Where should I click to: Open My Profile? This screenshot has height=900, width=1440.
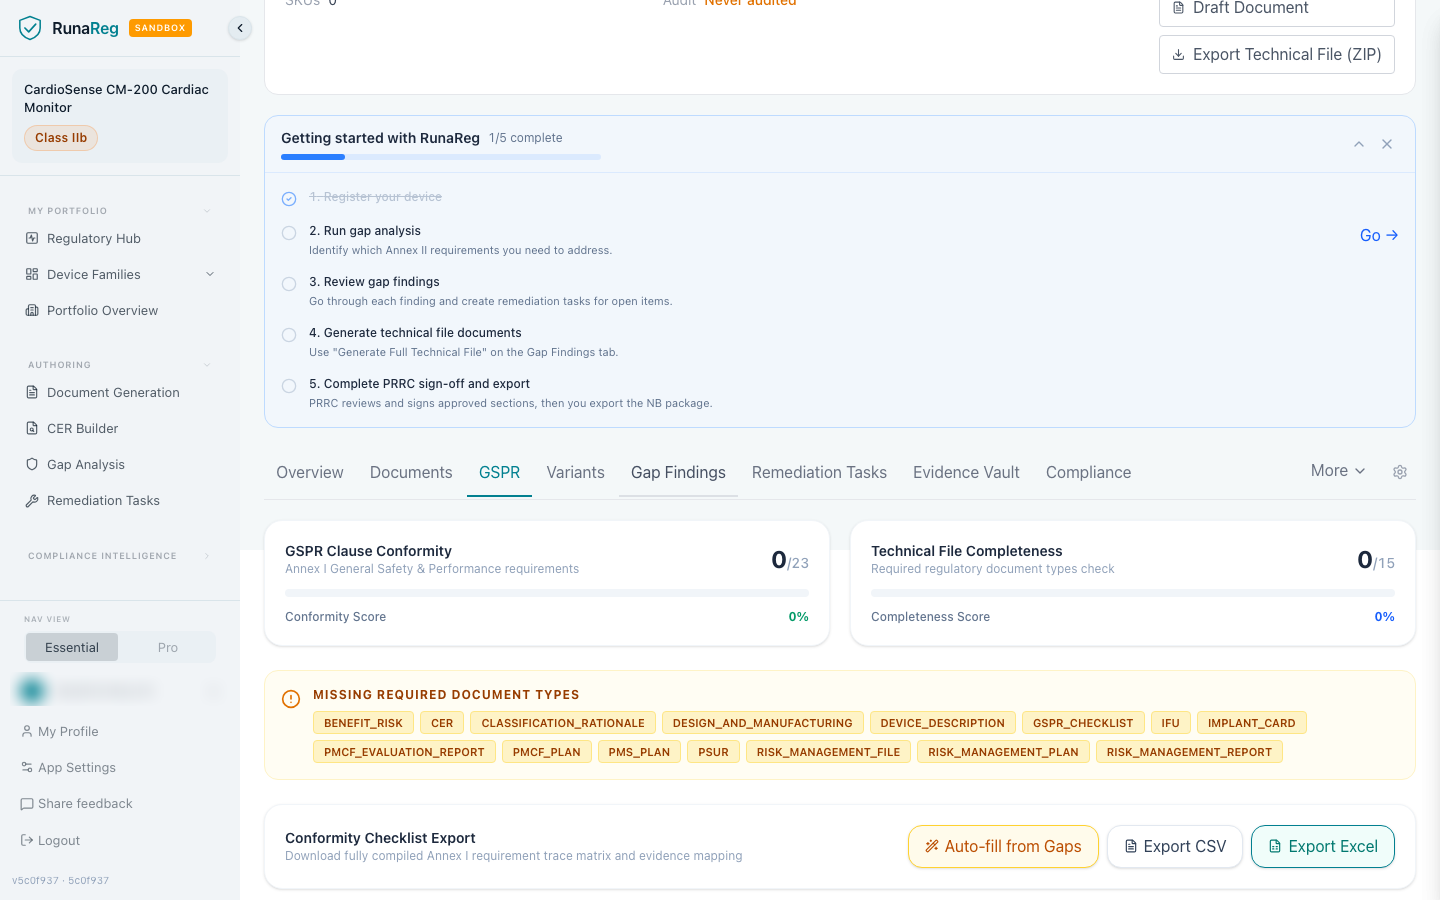coord(68,731)
